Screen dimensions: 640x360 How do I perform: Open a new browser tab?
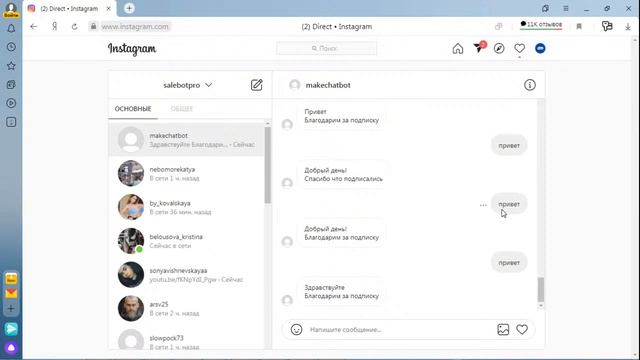(129, 8)
